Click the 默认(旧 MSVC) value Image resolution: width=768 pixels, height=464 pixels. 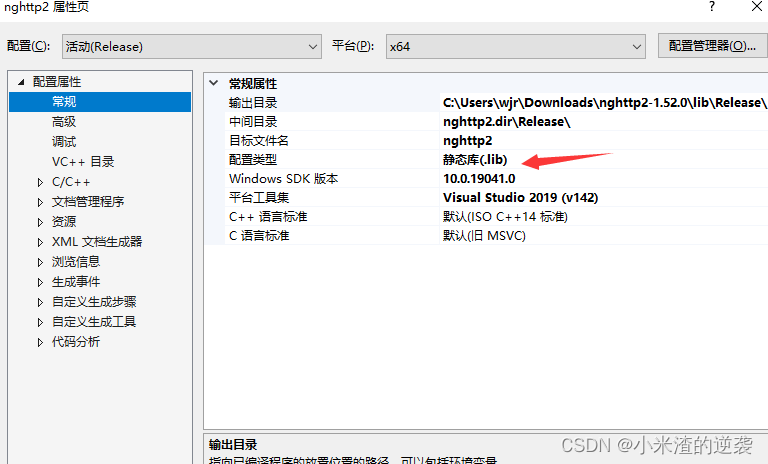[x=484, y=236]
